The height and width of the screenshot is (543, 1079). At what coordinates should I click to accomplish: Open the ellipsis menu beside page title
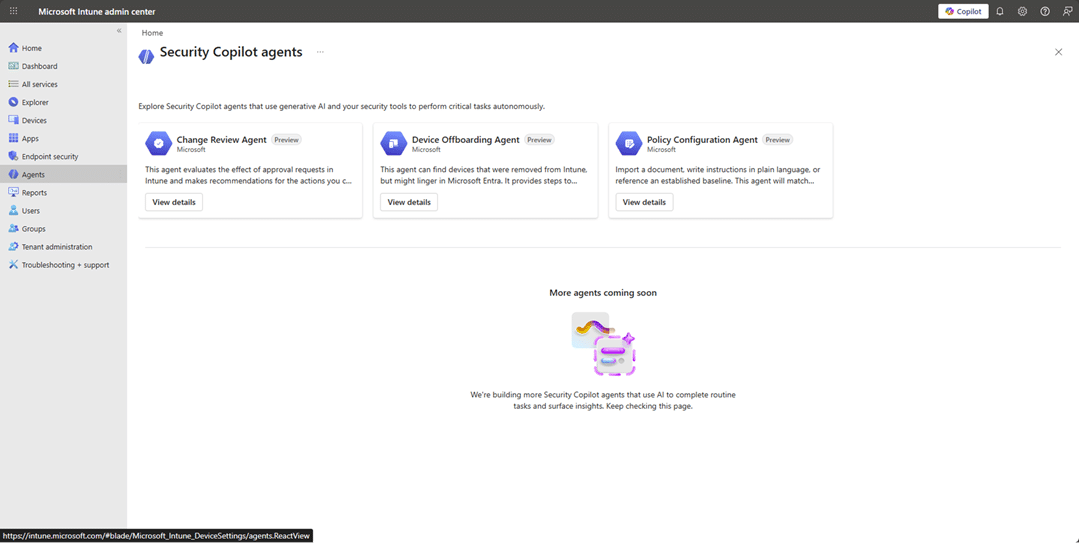[x=320, y=52]
